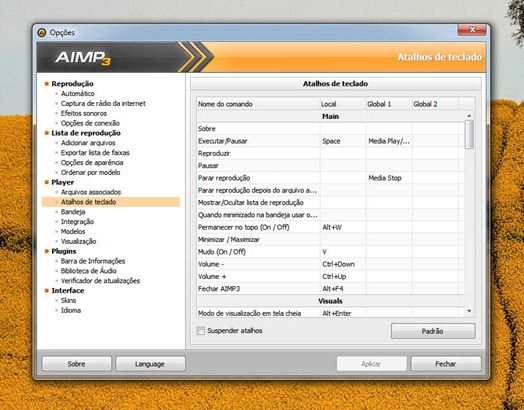Select Exportar lista de faixas
The image size is (524, 410).
point(95,153)
